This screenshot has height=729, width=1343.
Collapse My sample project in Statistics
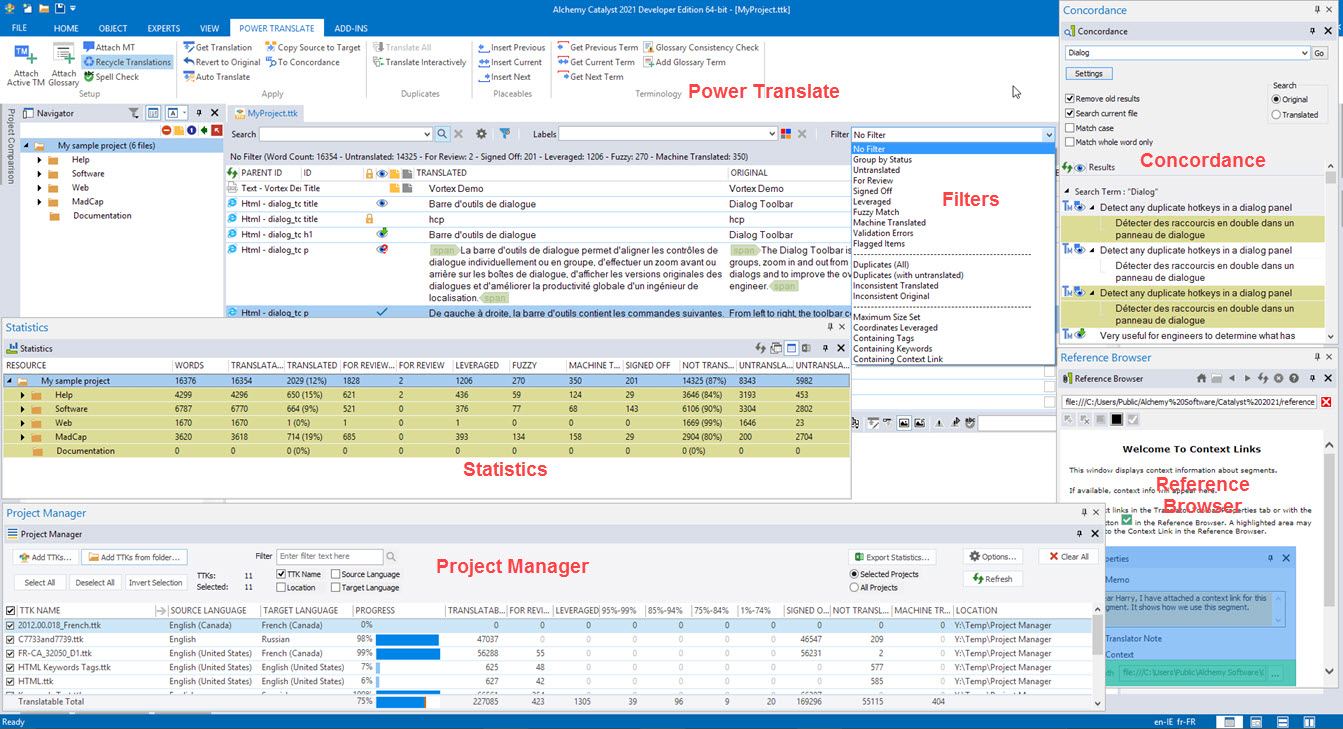click(x=9, y=381)
